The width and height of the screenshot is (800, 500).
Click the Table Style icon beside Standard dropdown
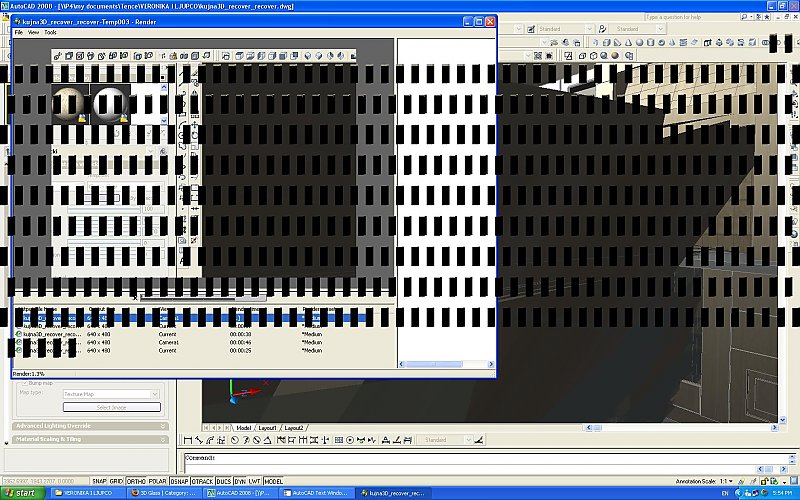point(531,29)
